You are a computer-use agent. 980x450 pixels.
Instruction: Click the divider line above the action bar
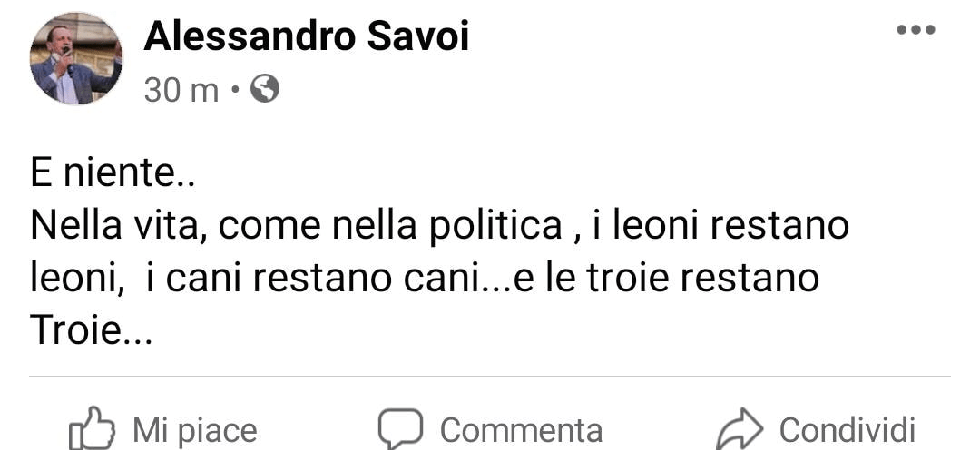click(x=488, y=378)
